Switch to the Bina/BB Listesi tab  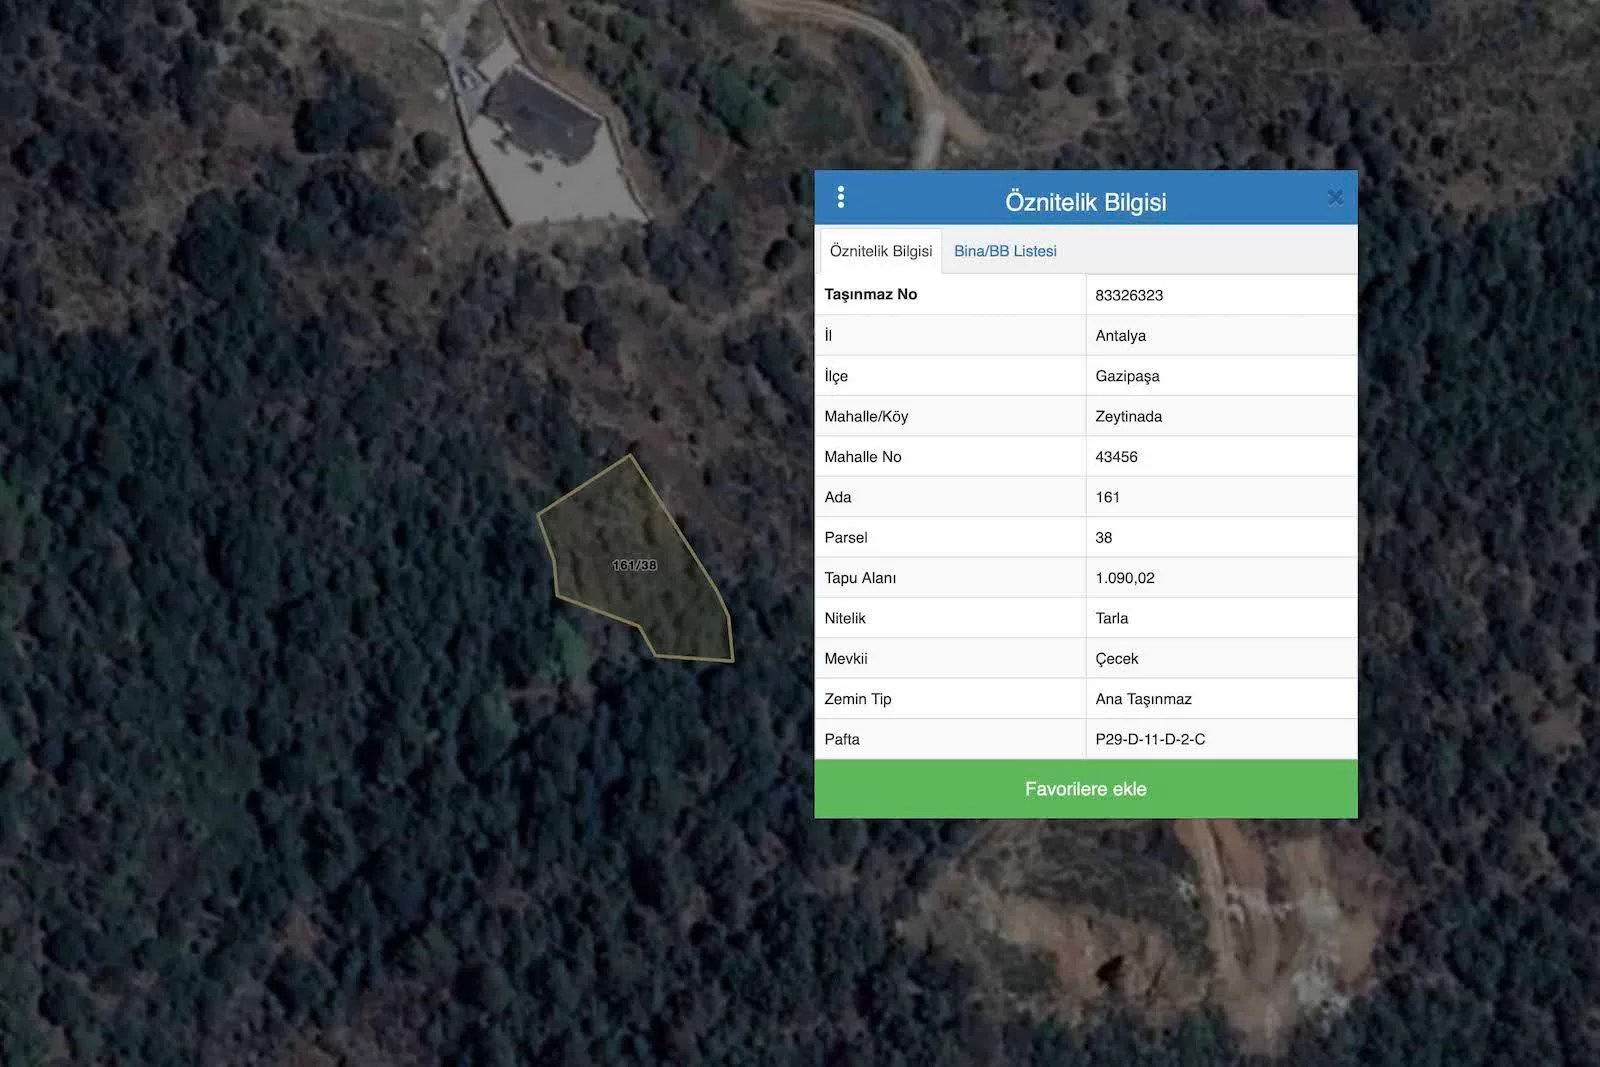coord(1005,251)
